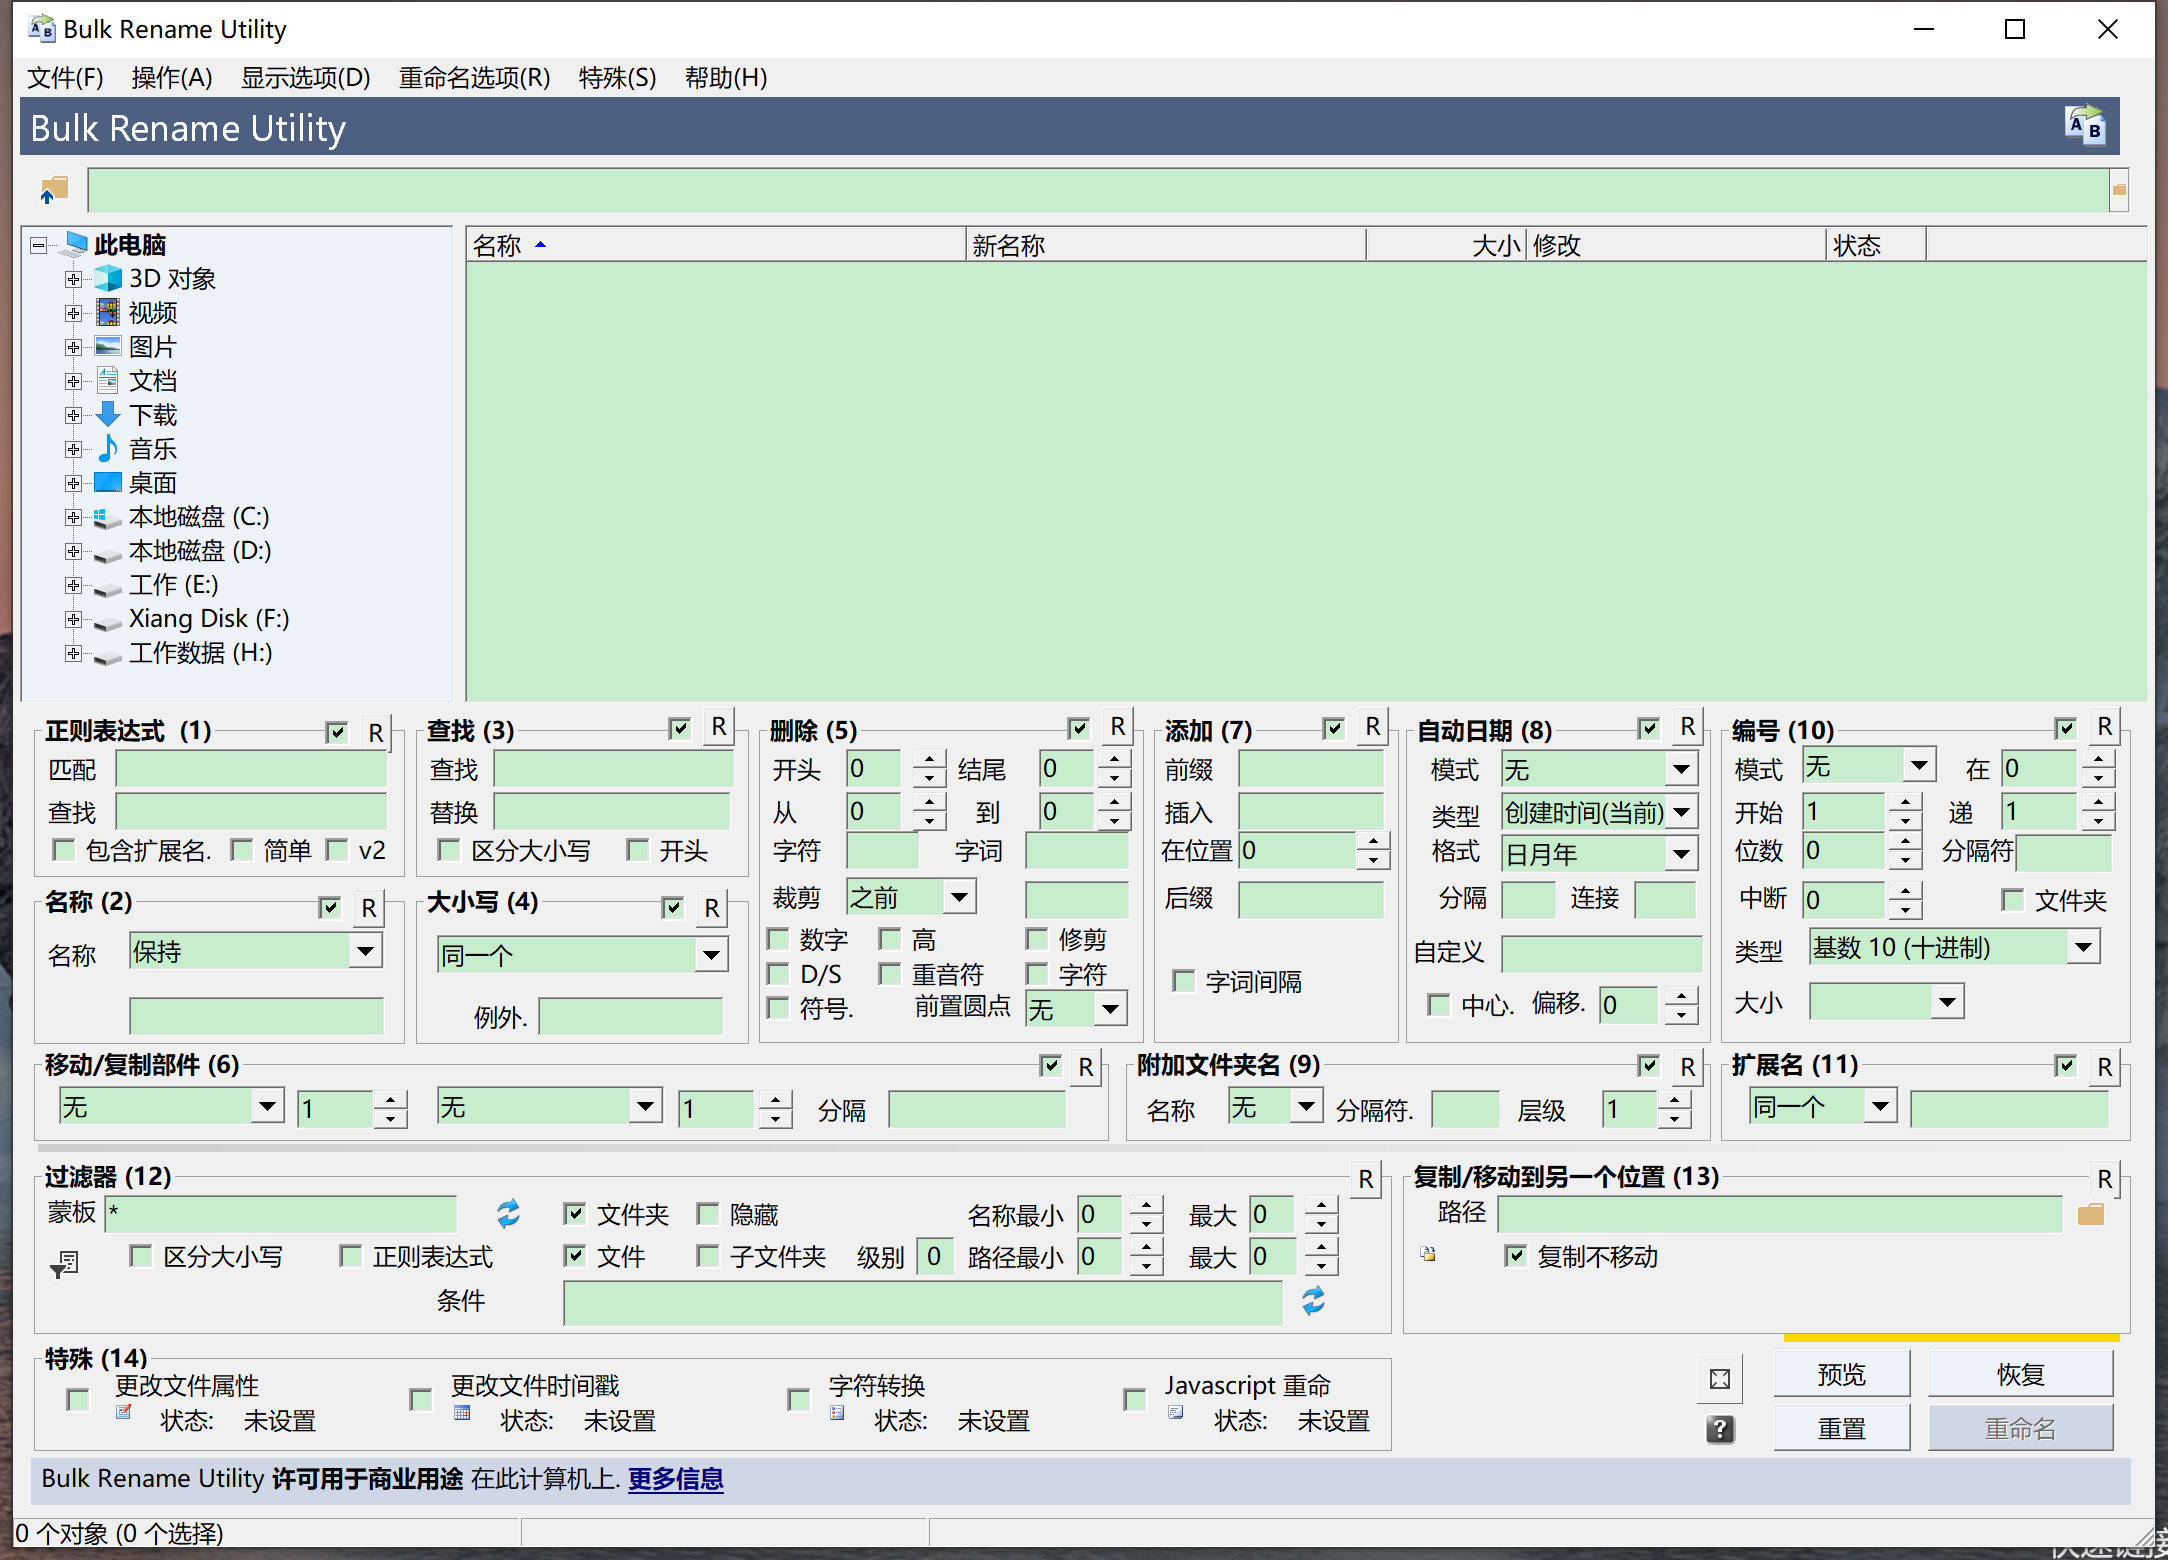This screenshot has width=2168, height=1560.
Task: Select the 3D 对象 icon in tree
Action: [108, 278]
